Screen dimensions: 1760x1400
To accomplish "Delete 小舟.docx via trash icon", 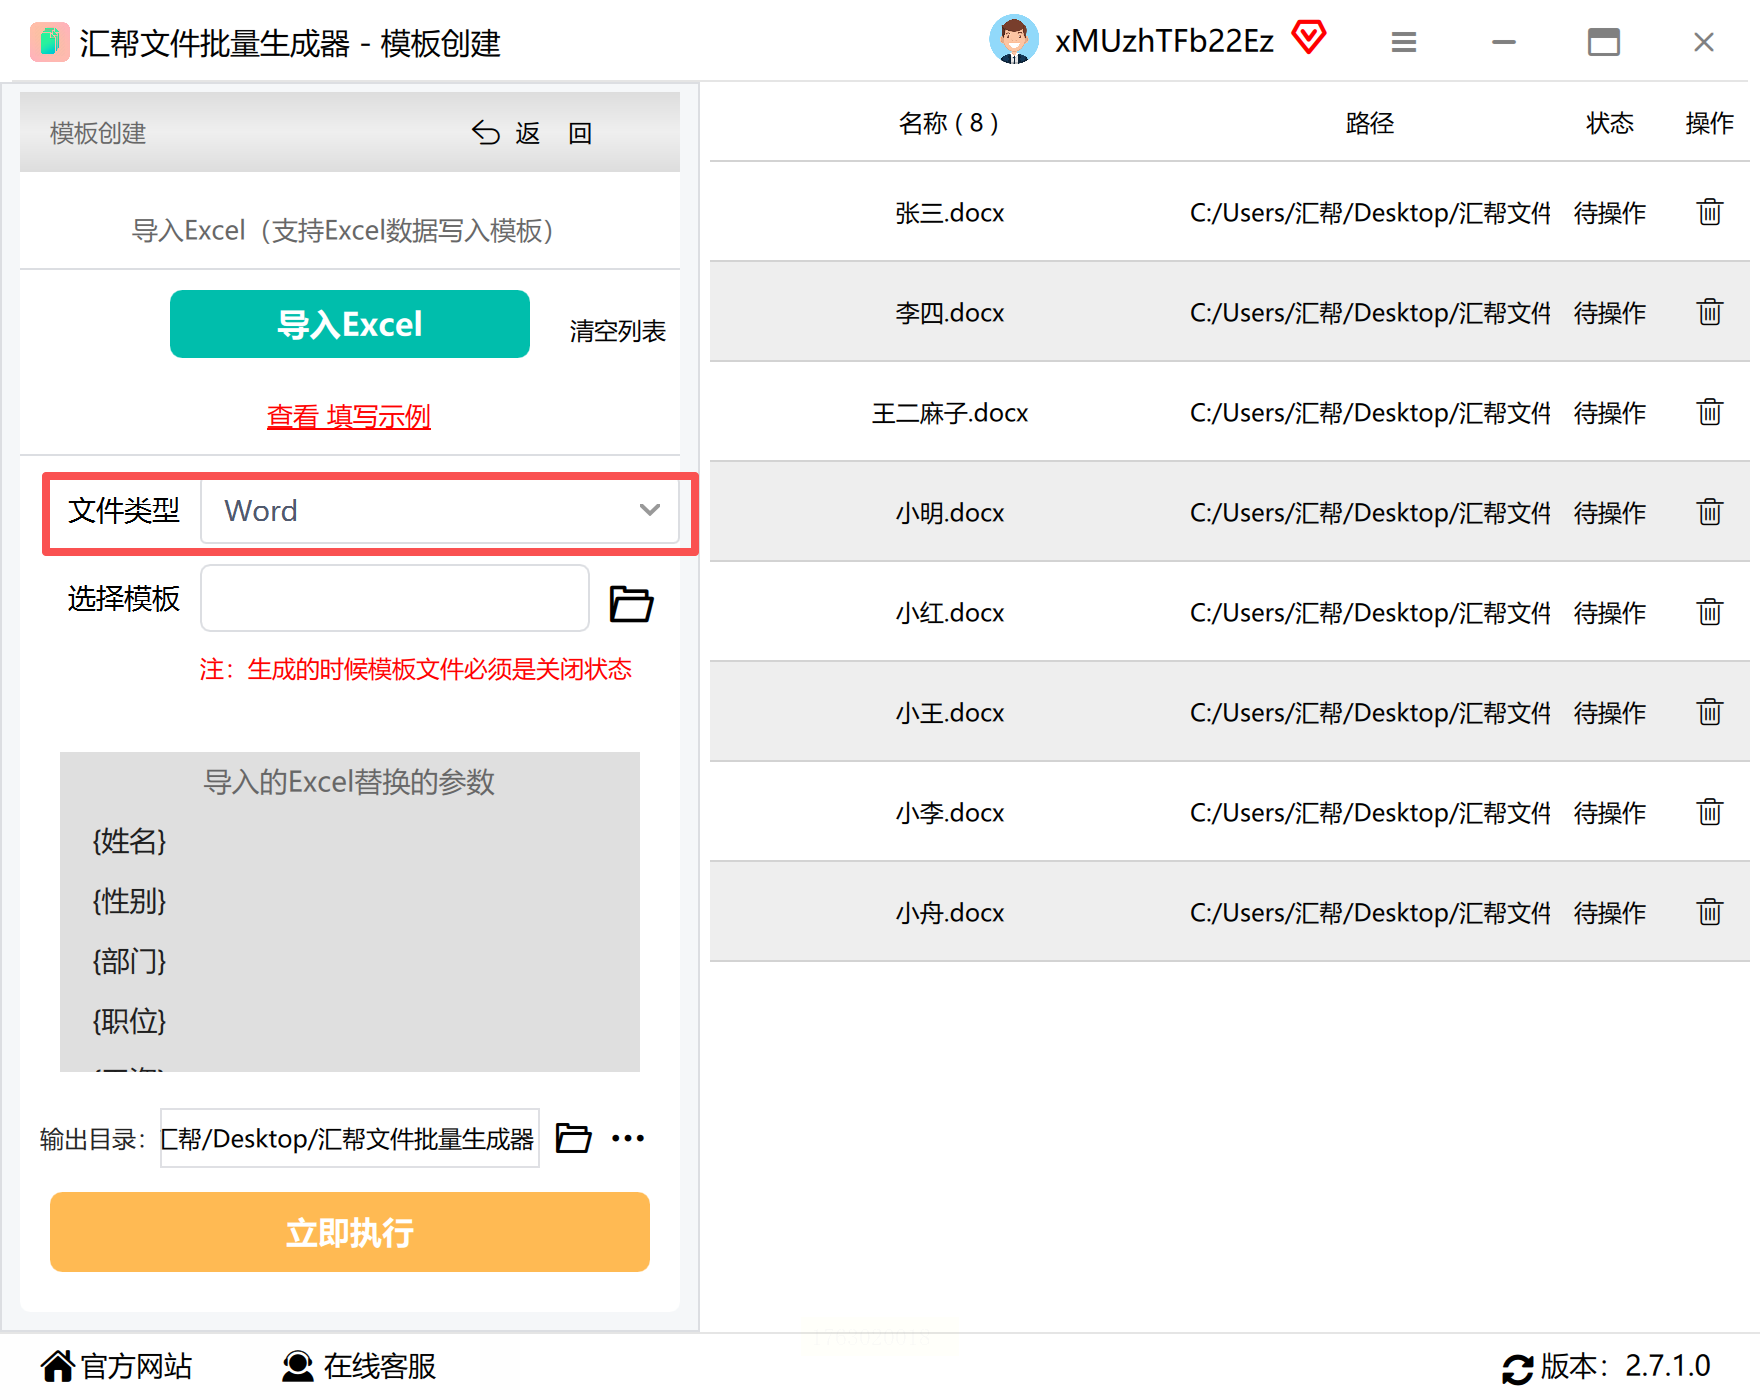I will (x=1709, y=912).
